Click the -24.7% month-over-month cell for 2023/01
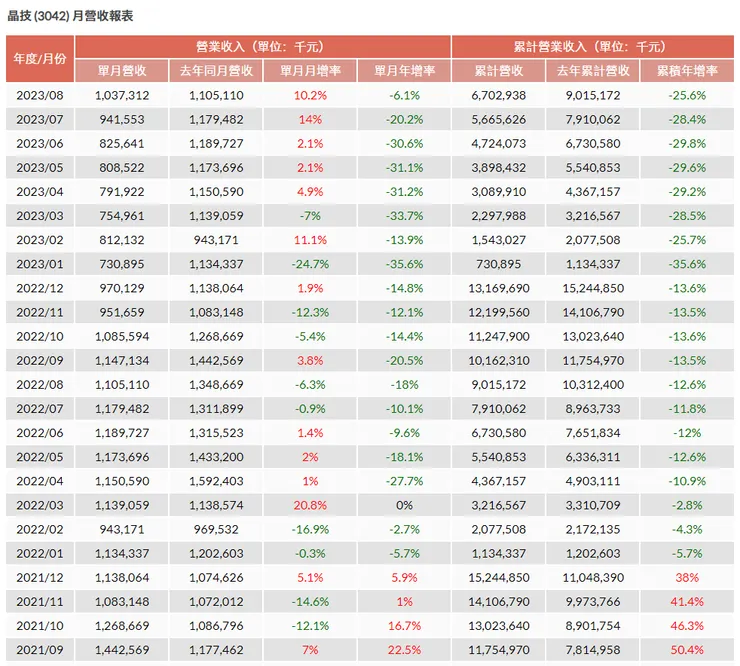Screen dimensions: 740x666 tap(310, 265)
